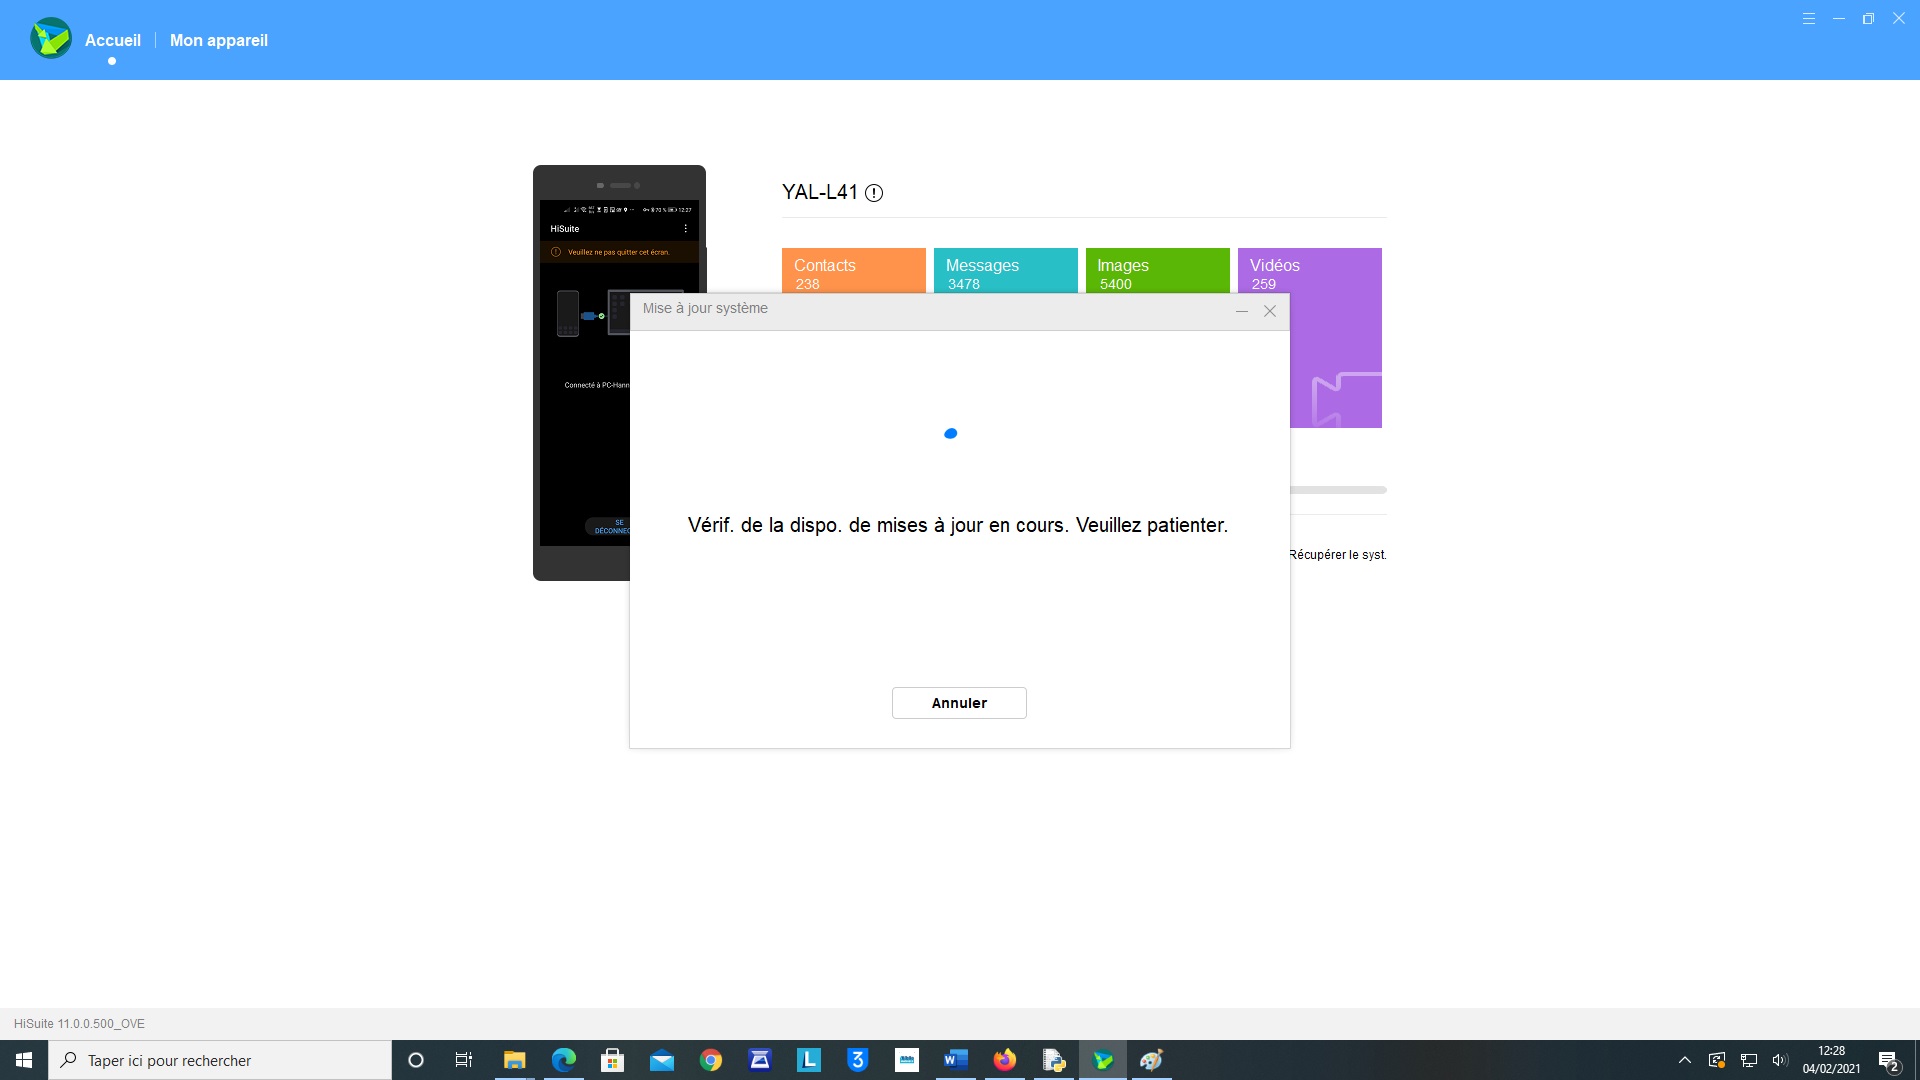Switch to Mon appareil tab
Viewport: 1920px width, 1080px height.
tap(219, 40)
